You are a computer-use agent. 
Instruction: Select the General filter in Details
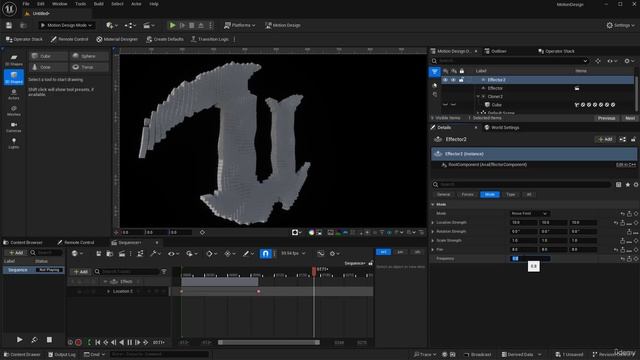click(x=443, y=195)
